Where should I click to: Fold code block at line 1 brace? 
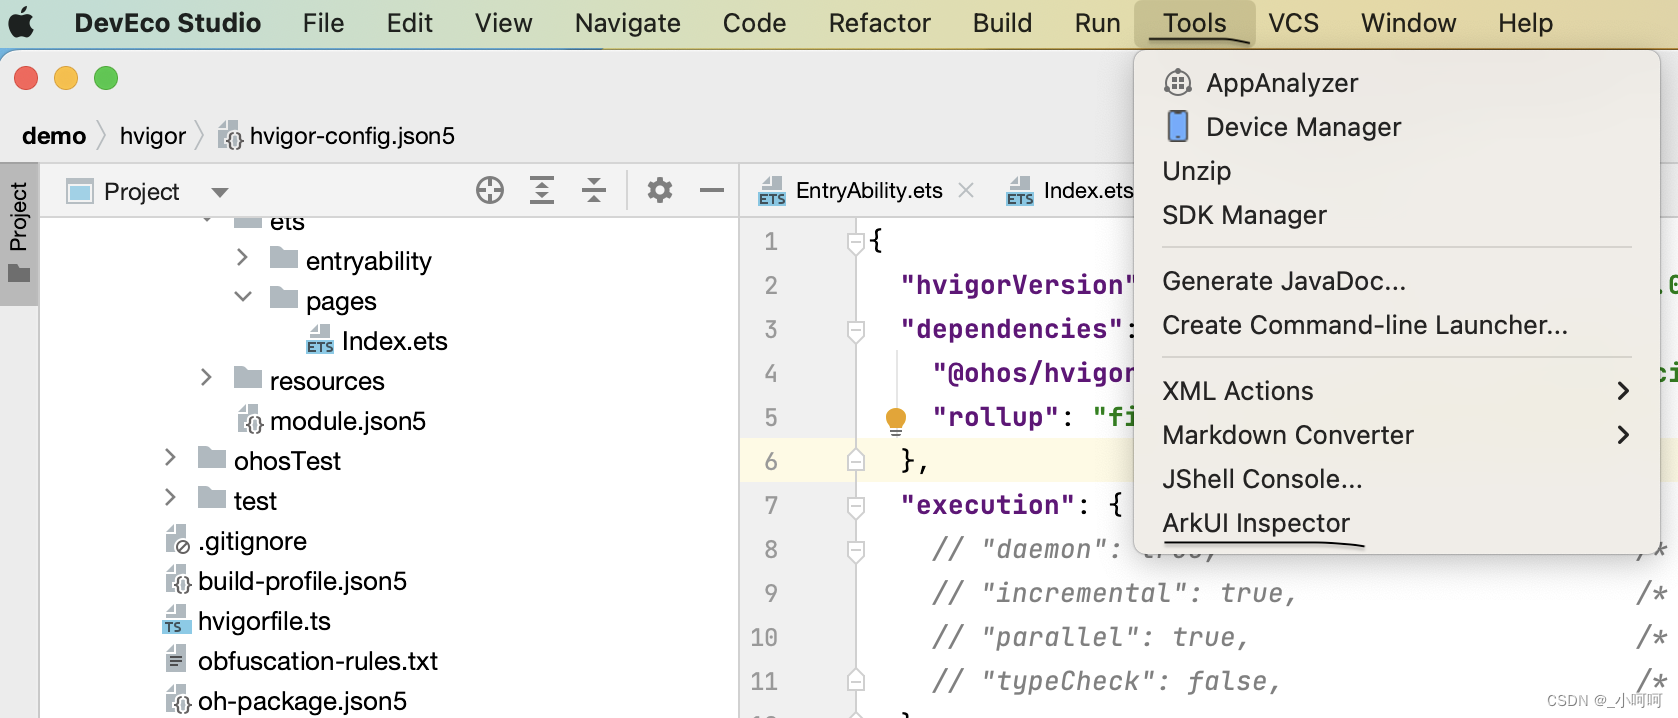point(856,242)
